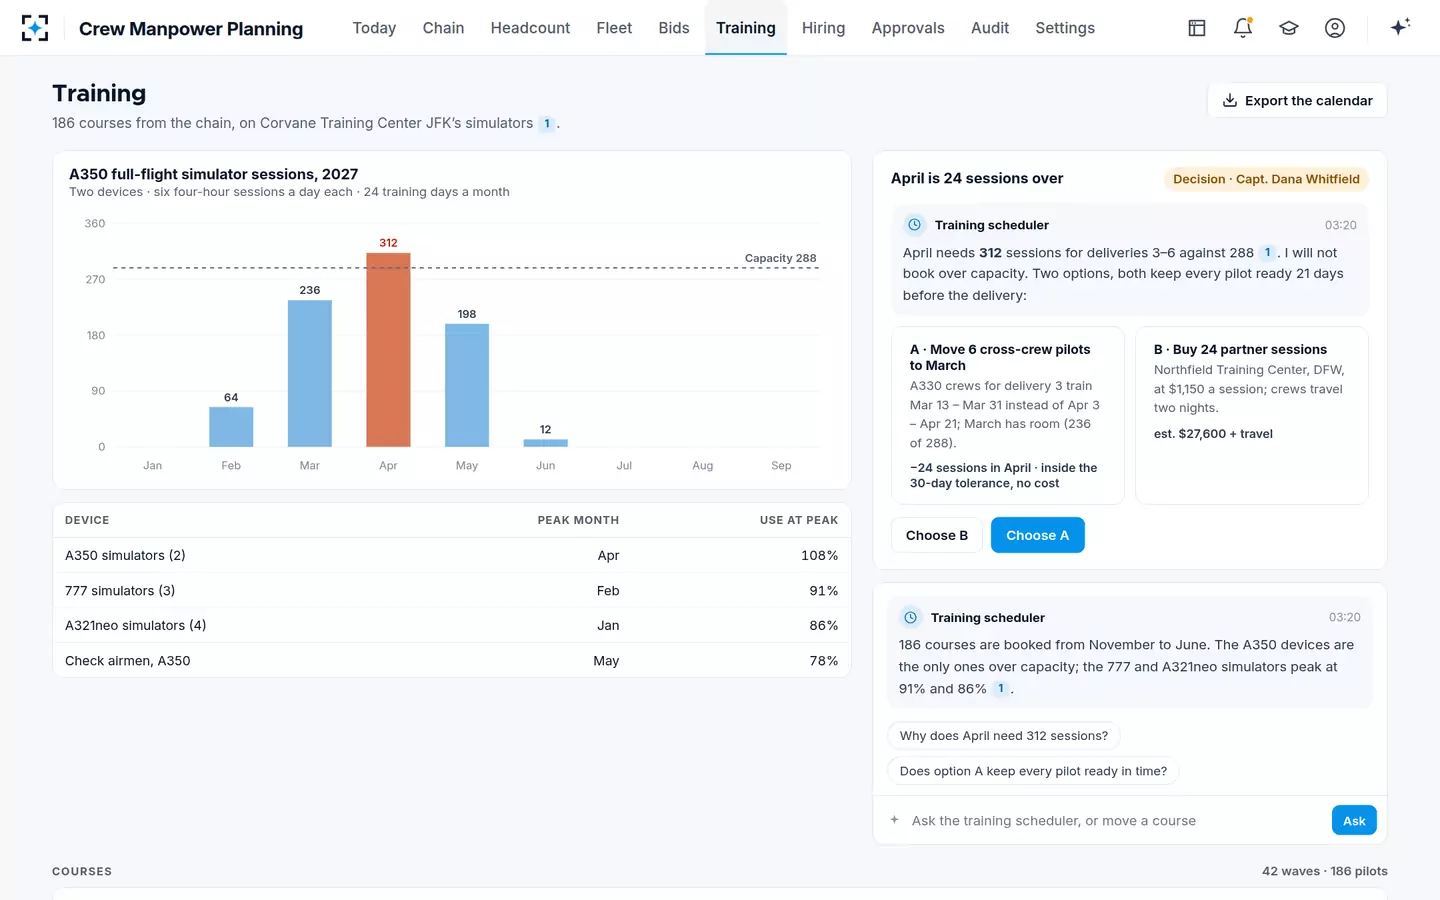
Task: Switch to the Bids tab
Action: pos(674,28)
